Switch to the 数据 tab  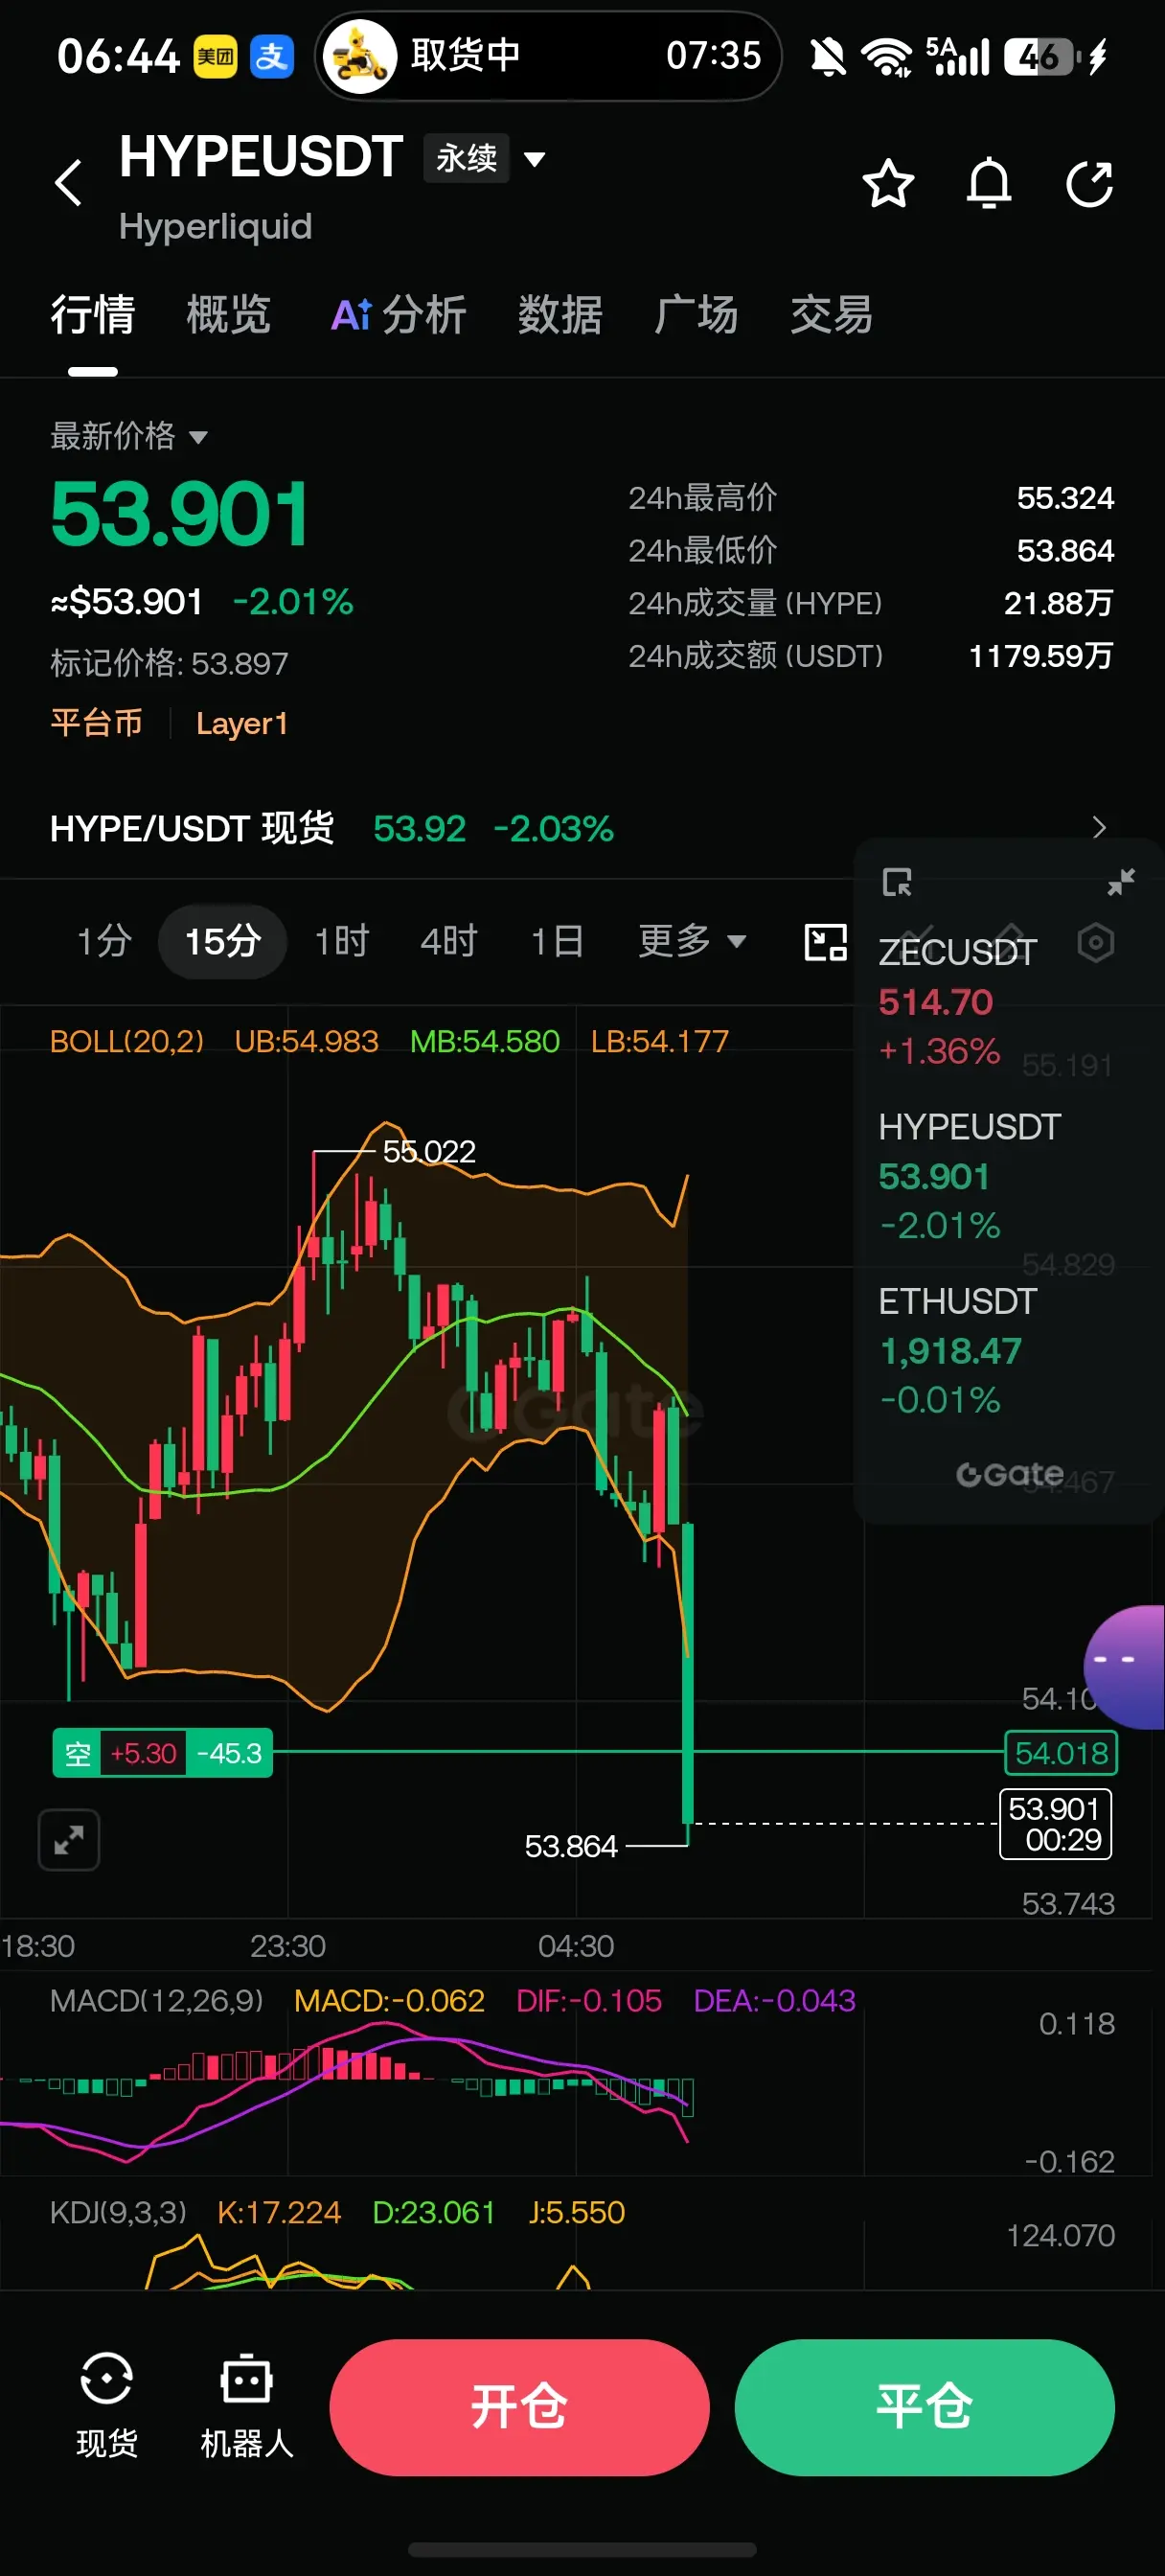pyautogui.click(x=560, y=316)
